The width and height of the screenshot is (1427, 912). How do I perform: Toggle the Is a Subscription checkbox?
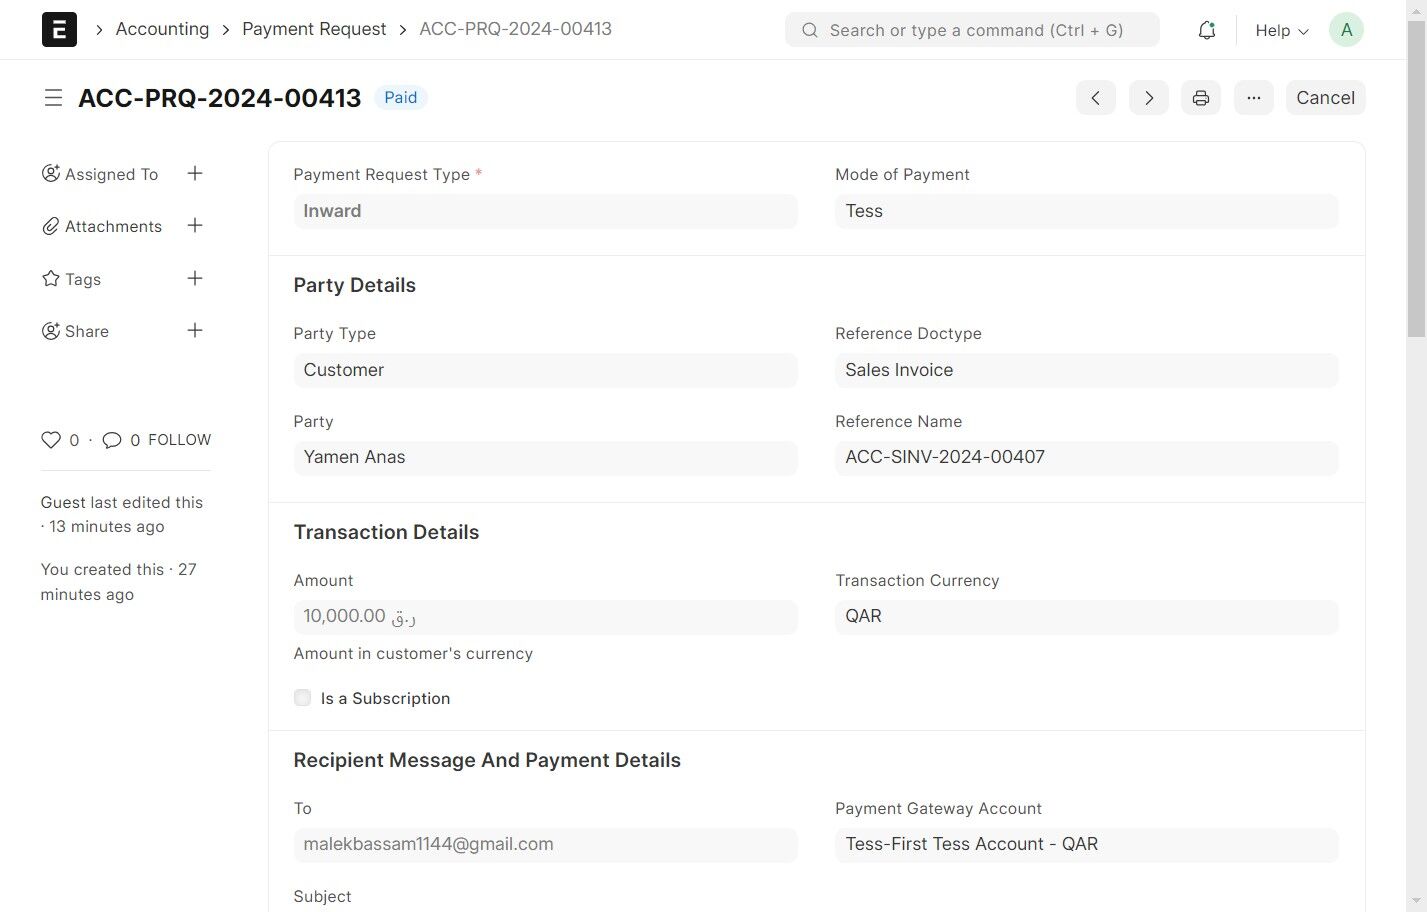click(x=303, y=698)
